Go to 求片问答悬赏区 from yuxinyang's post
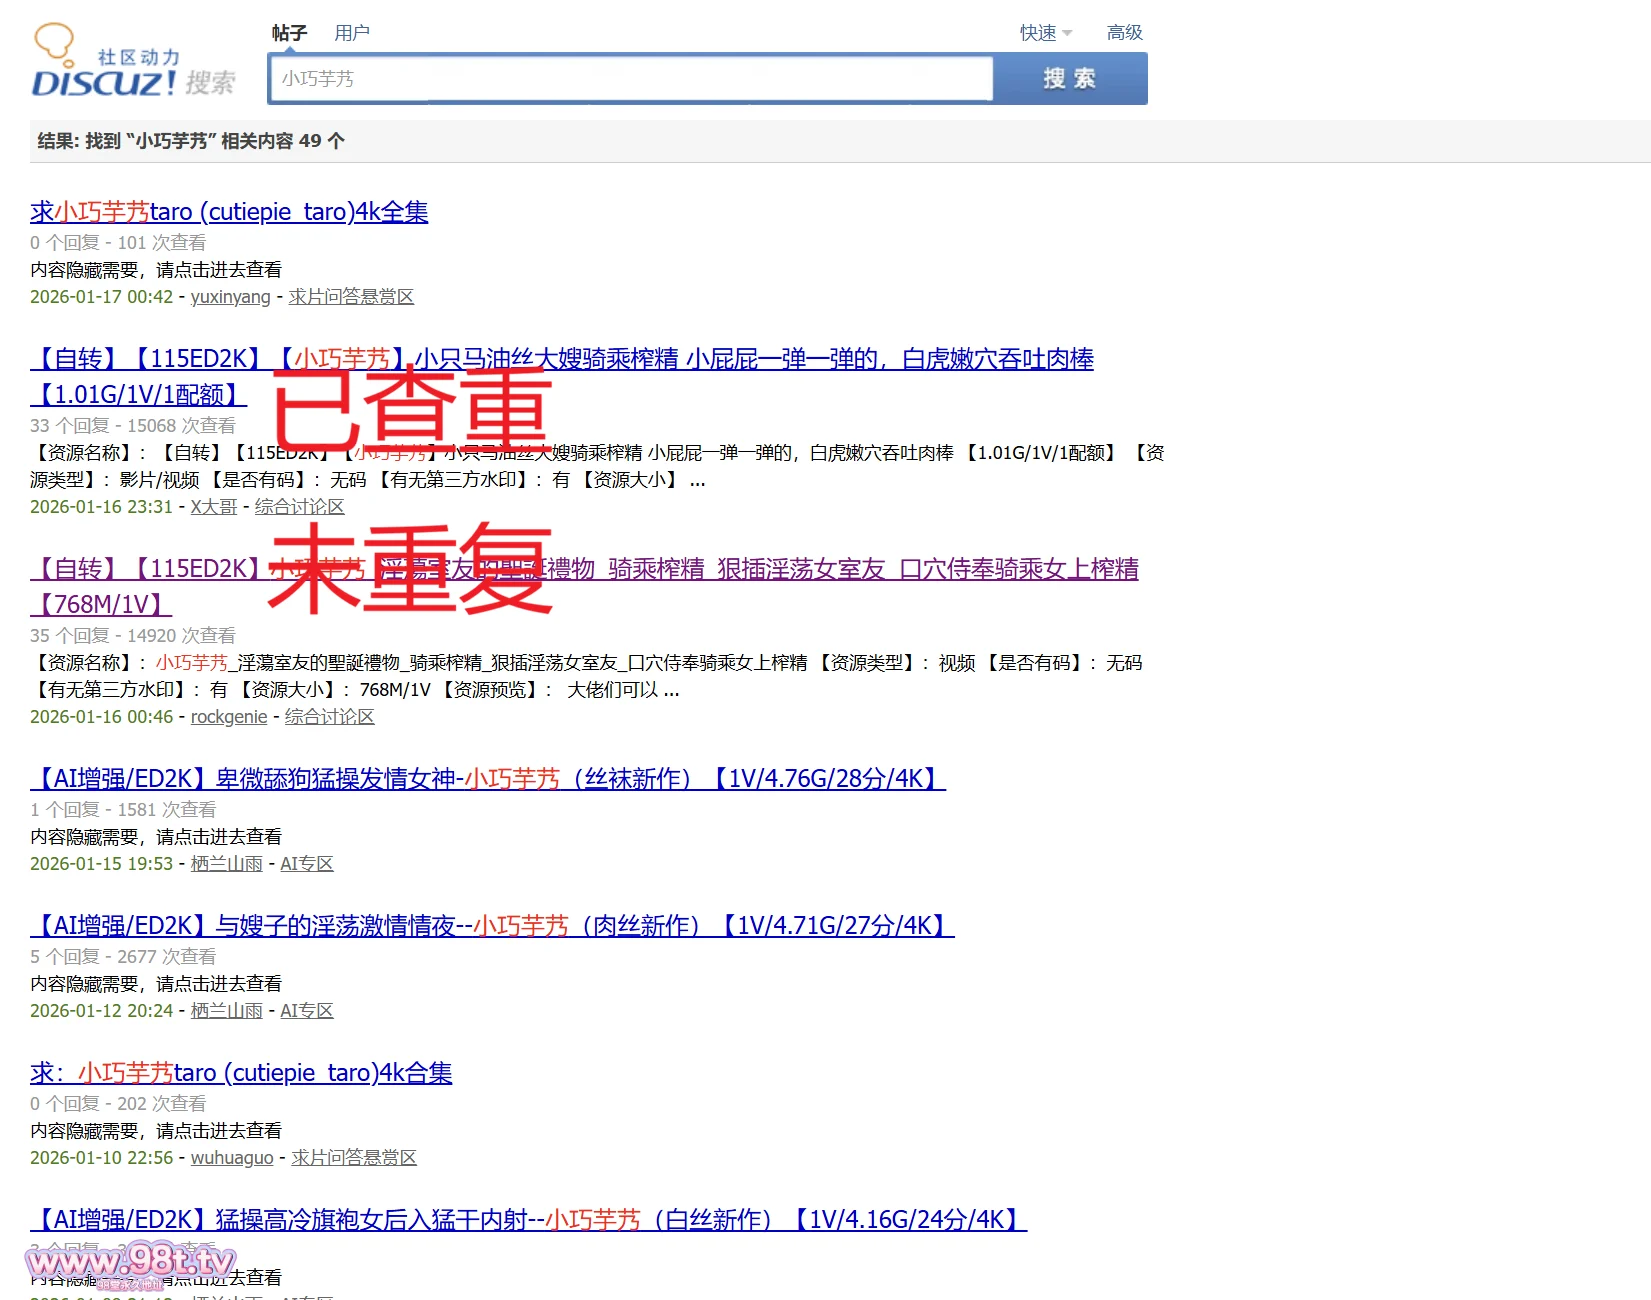Screen dimensions: 1651x1300 point(351,297)
